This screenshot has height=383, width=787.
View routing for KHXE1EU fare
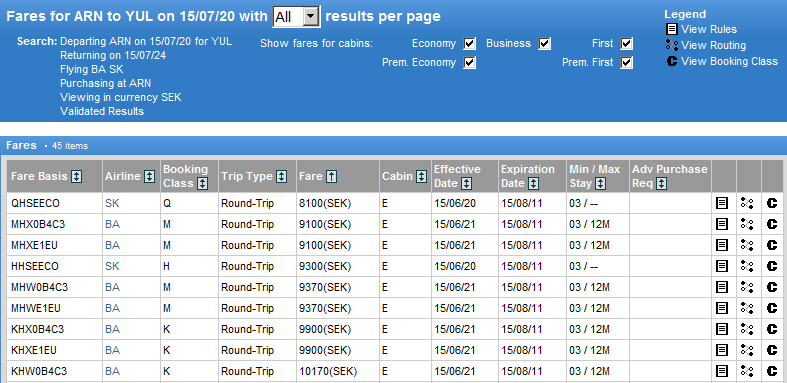point(747,350)
